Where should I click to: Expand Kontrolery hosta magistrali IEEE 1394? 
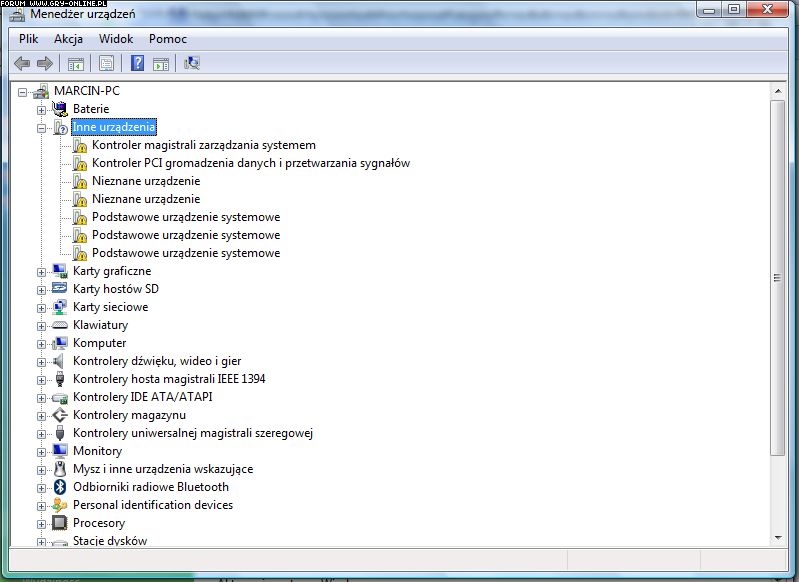[x=41, y=380]
